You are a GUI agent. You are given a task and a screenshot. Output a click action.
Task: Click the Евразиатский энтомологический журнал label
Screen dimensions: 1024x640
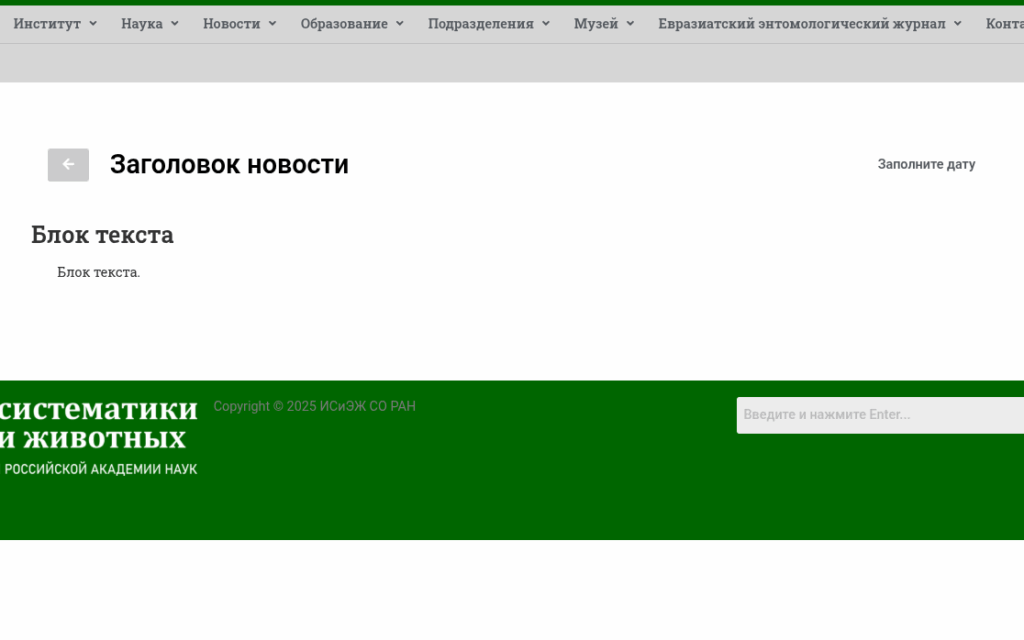tap(801, 24)
